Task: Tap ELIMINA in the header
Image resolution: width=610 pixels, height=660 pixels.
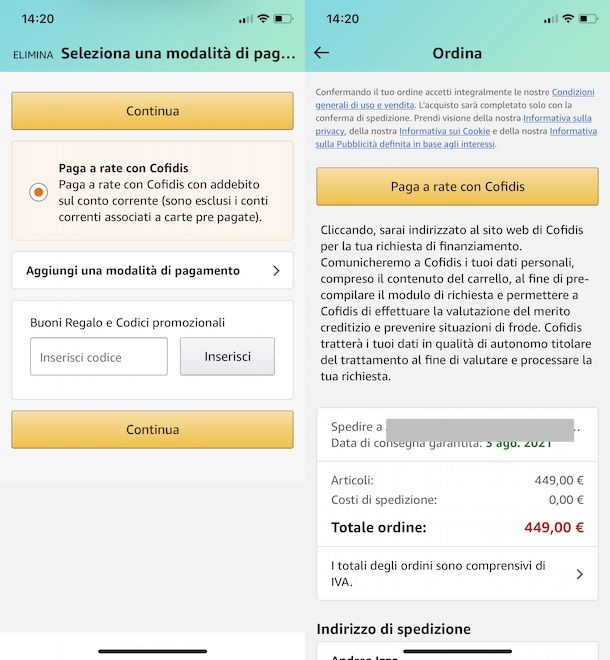Action: (33, 55)
